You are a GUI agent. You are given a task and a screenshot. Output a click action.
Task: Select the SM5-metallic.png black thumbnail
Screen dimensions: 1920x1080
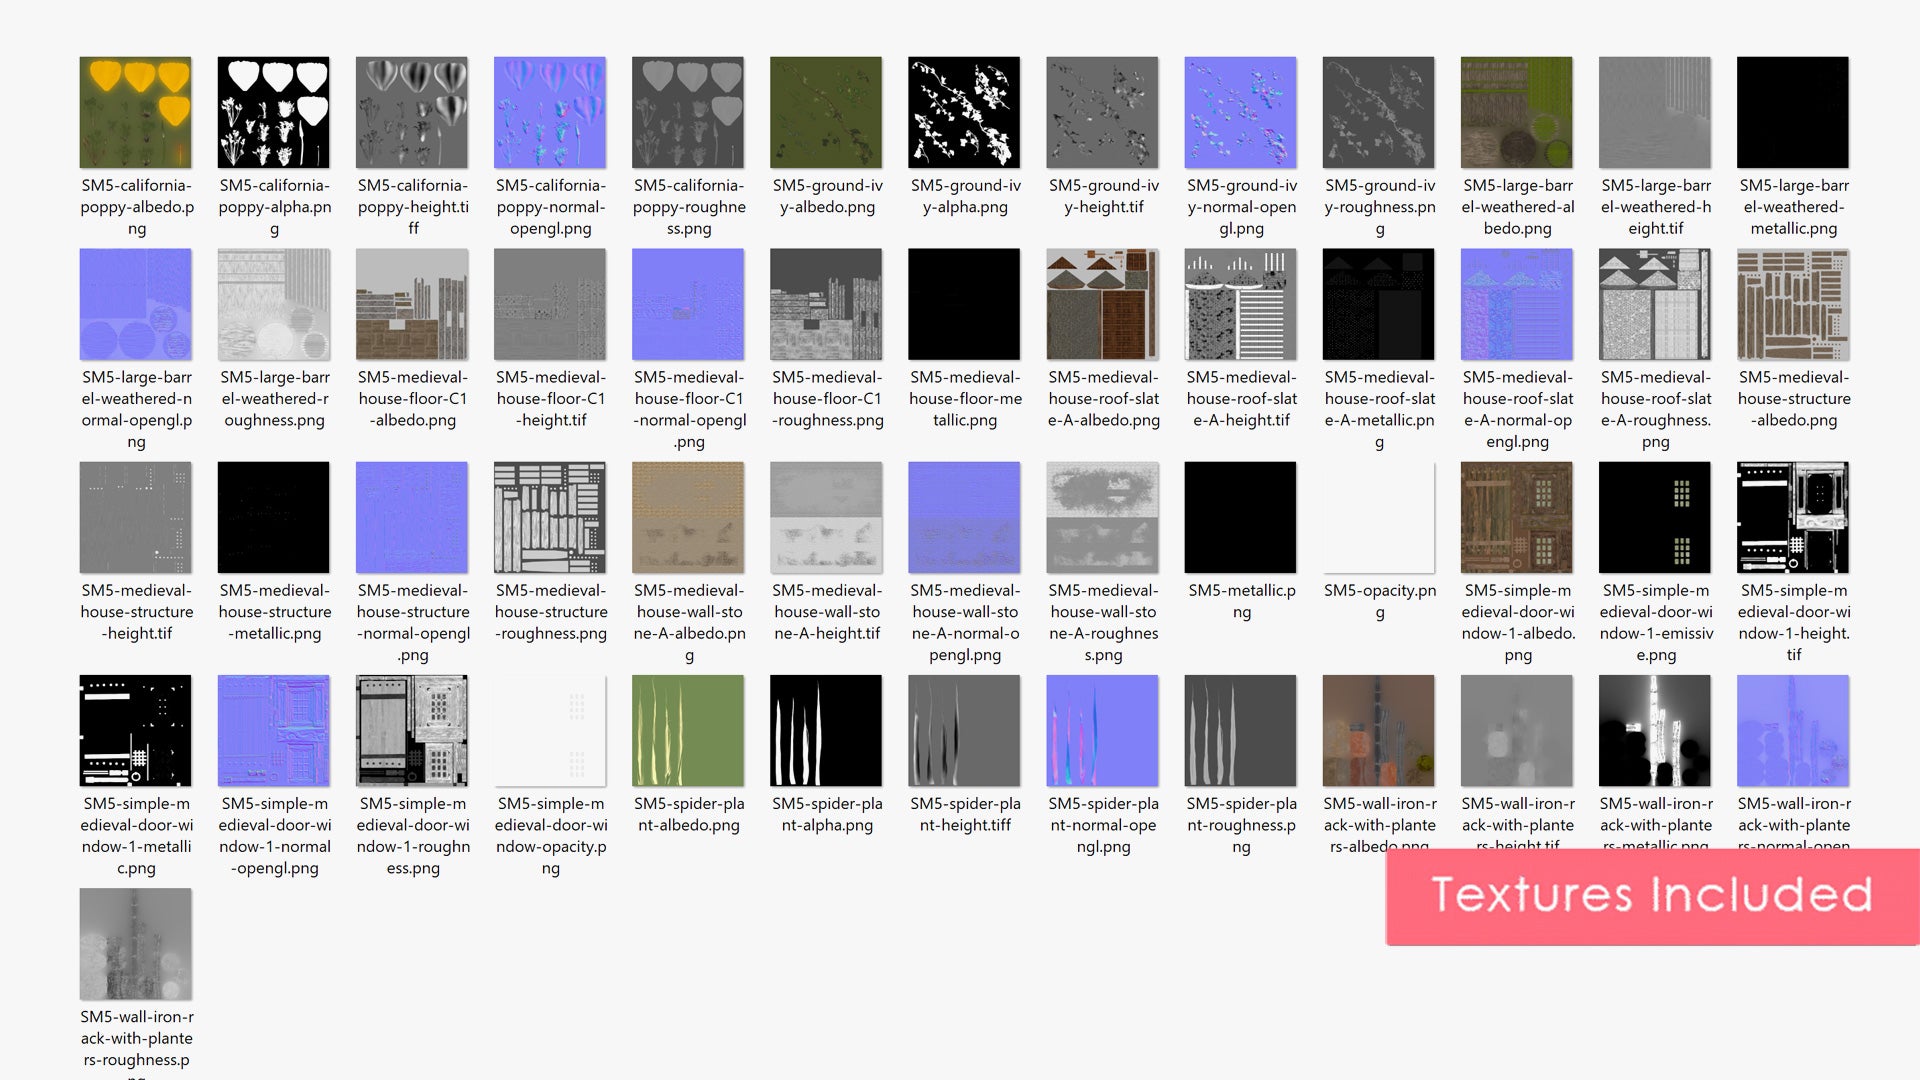pyautogui.click(x=1240, y=517)
